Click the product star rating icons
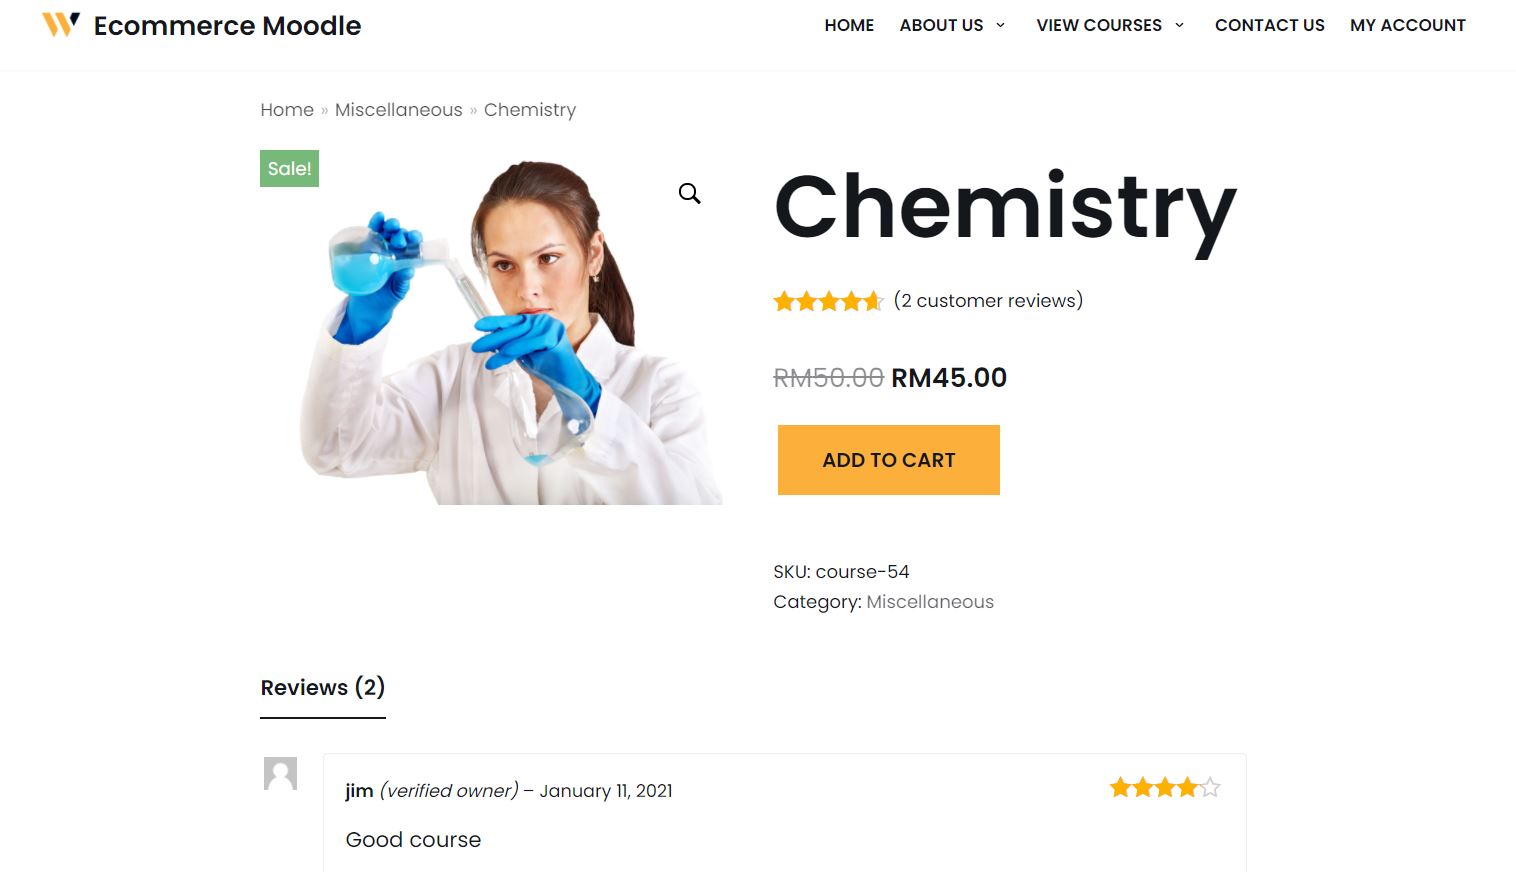This screenshot has width=1516, height=872. tap(828, 301)
